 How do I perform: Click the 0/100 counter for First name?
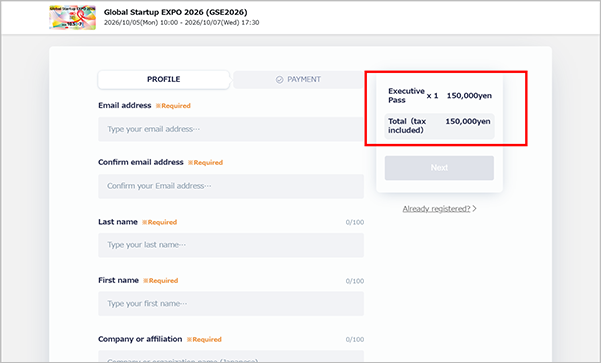[x=355, y=281]
